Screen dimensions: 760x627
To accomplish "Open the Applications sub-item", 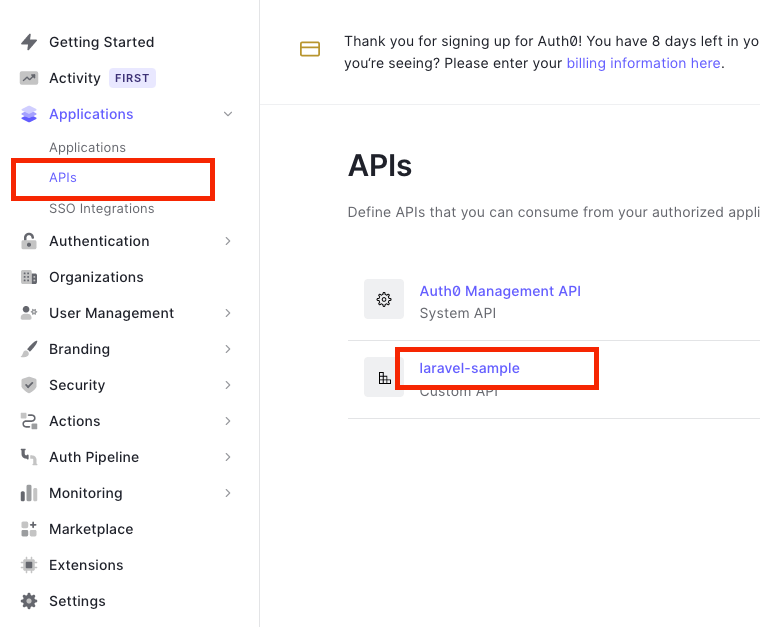I will (87, 147).
